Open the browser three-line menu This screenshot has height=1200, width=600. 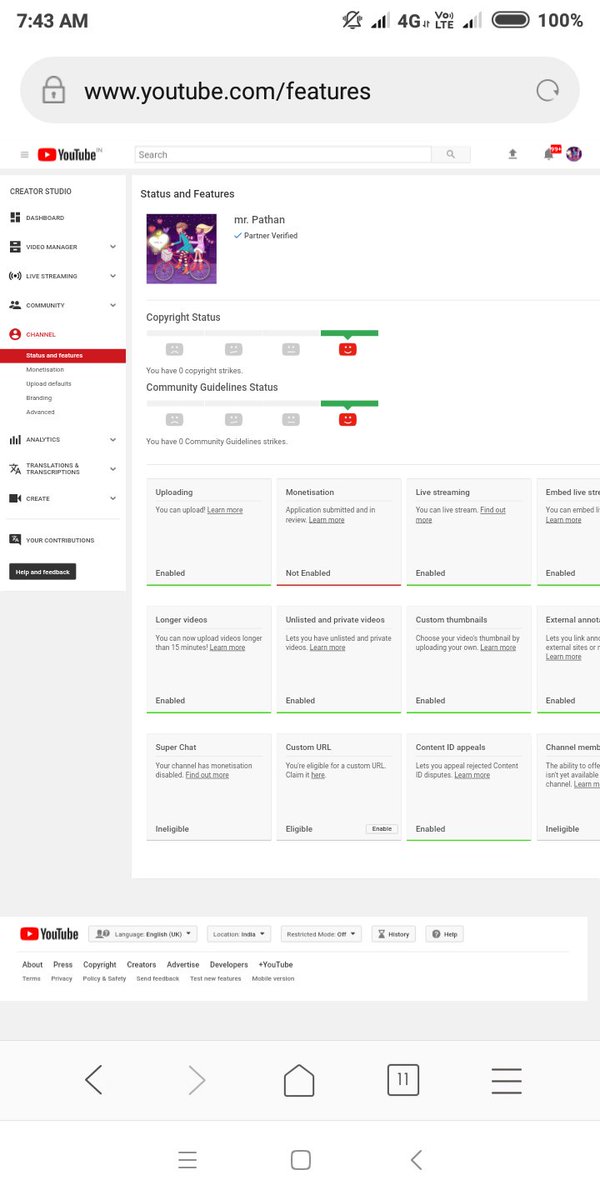(507, 1080)
